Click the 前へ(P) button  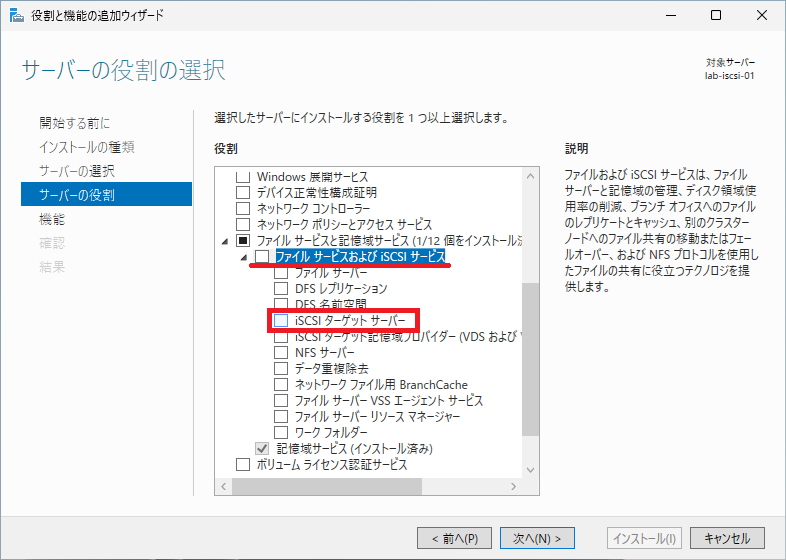click(x=454, y=538)
